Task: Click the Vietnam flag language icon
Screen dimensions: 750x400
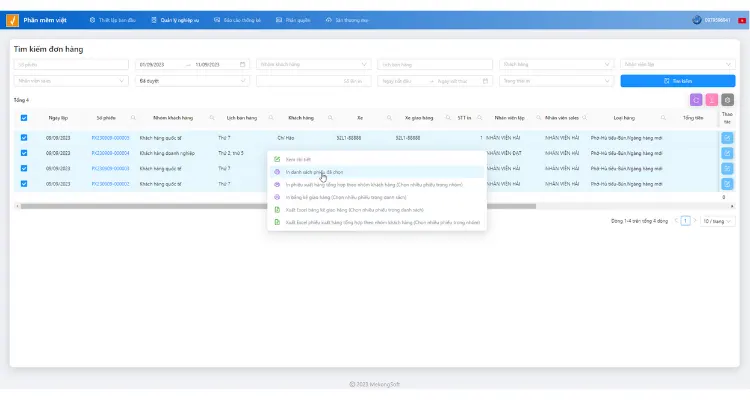Action: click(742, 21)
